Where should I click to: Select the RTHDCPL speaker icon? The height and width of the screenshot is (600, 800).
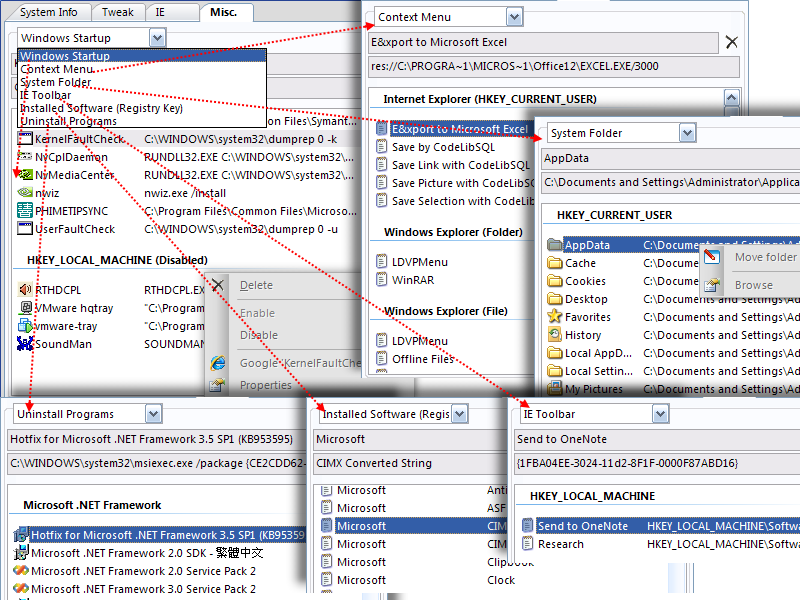pyautogui.click(x=25, y=290)
